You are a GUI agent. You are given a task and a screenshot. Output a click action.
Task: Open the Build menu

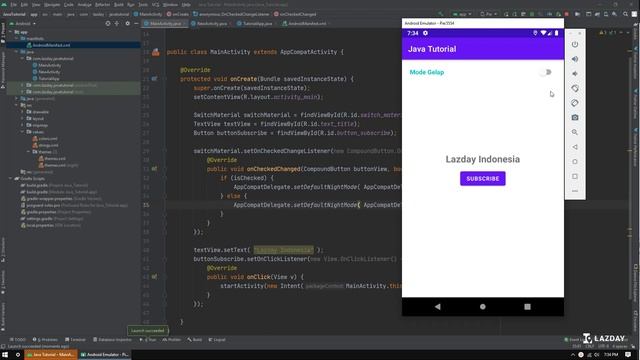(x=118, y=4)
